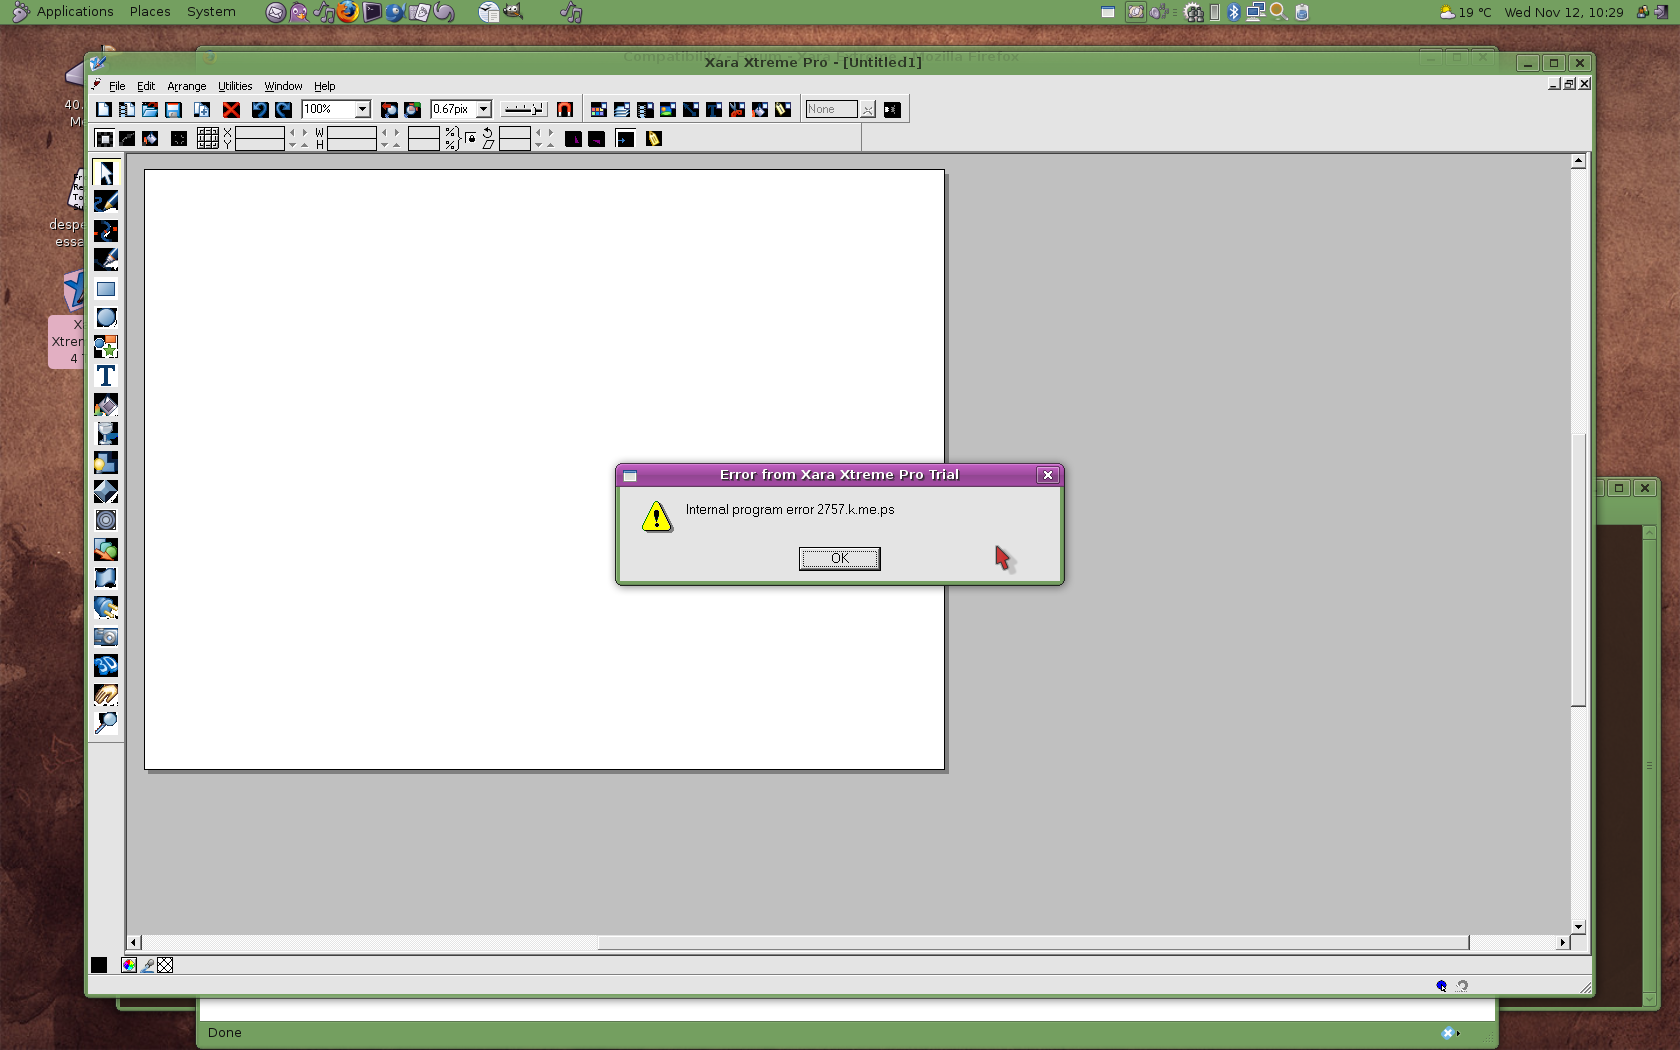
Task: Toggle snap to objects magnet icon
Action: (x=565, y=110)
